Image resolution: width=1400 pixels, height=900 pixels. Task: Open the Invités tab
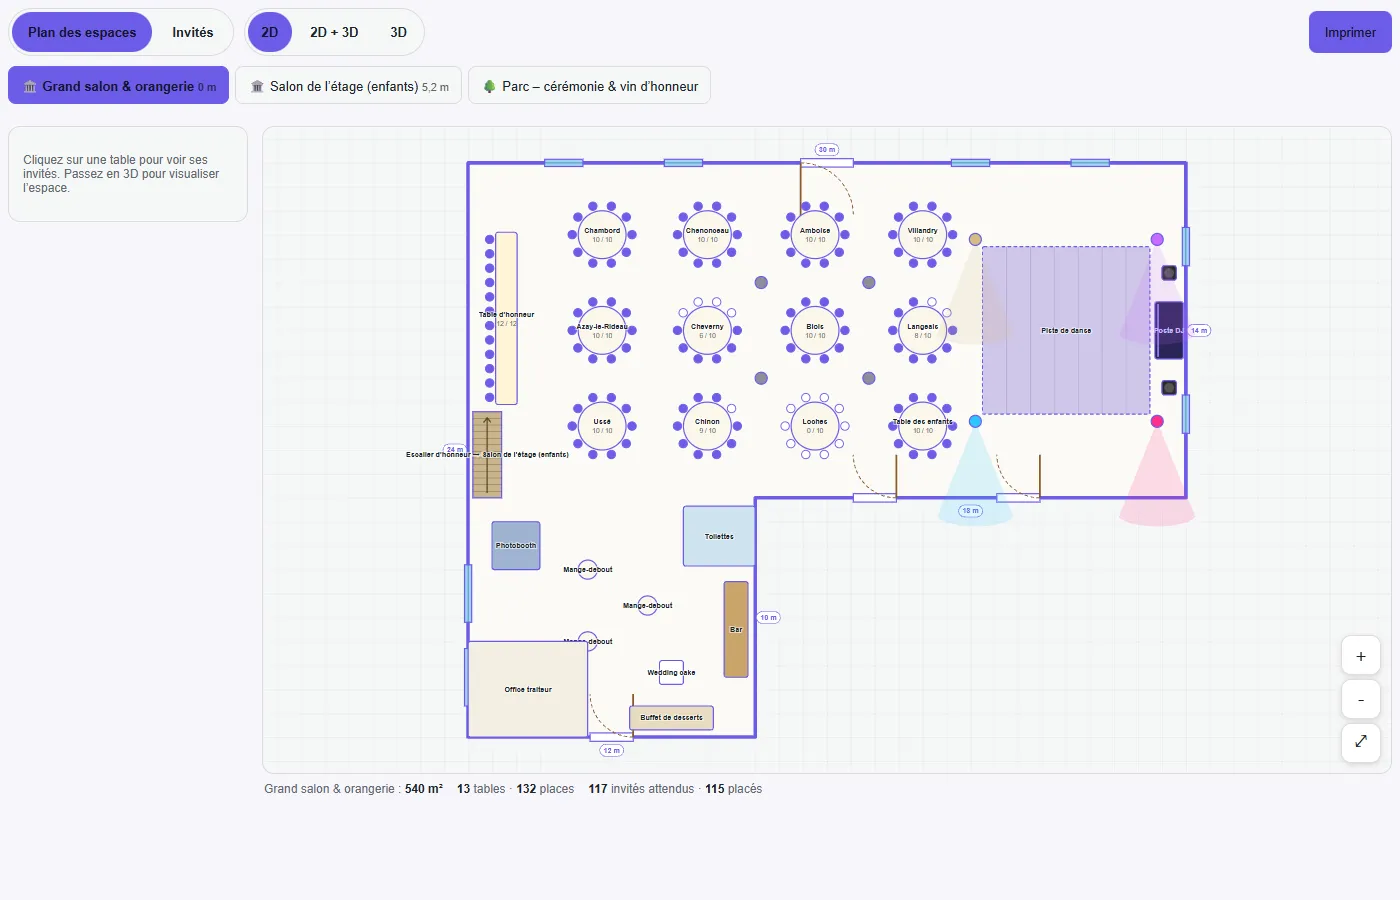click(192, 32)
